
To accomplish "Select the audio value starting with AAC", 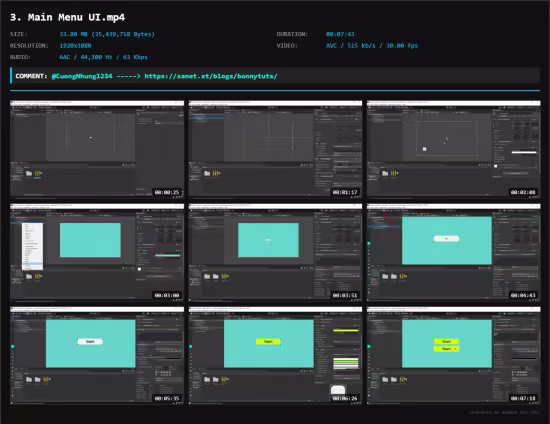I will click(x=103, y=57).
